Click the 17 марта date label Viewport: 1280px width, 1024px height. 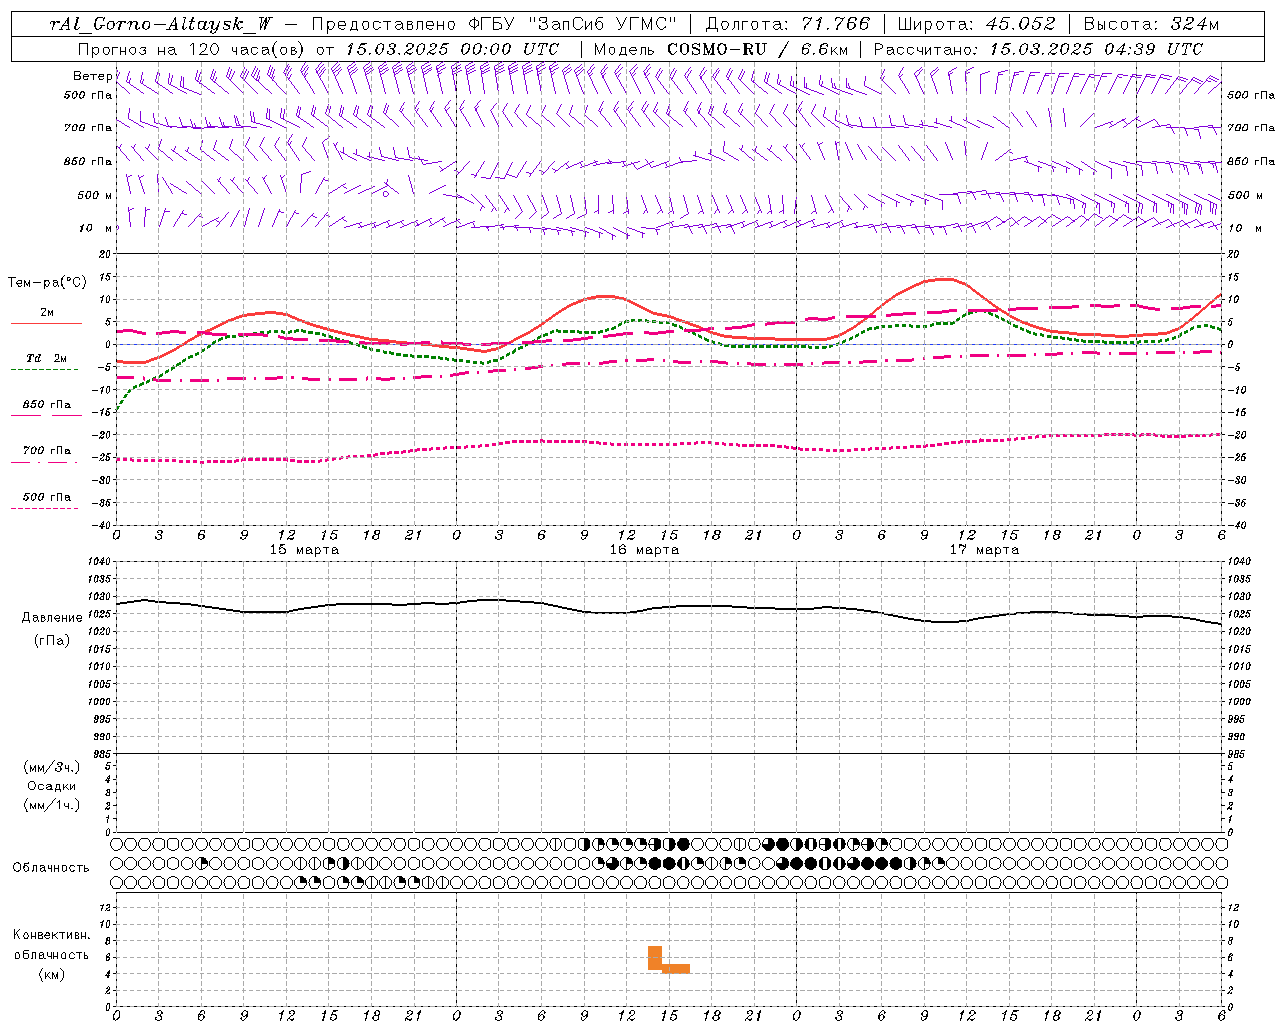coord(985,549)
